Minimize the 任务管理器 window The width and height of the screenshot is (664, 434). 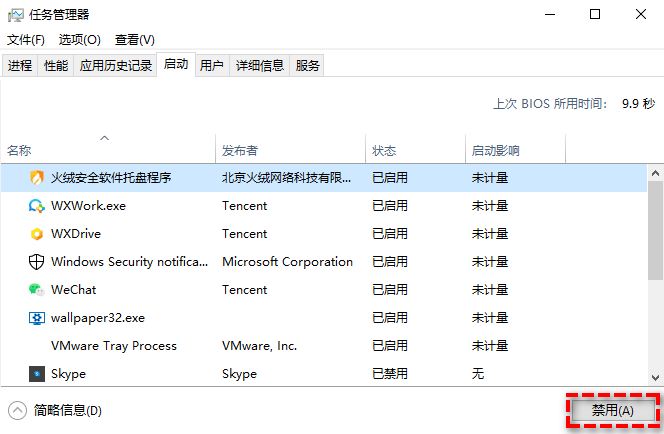coord(550,14)
